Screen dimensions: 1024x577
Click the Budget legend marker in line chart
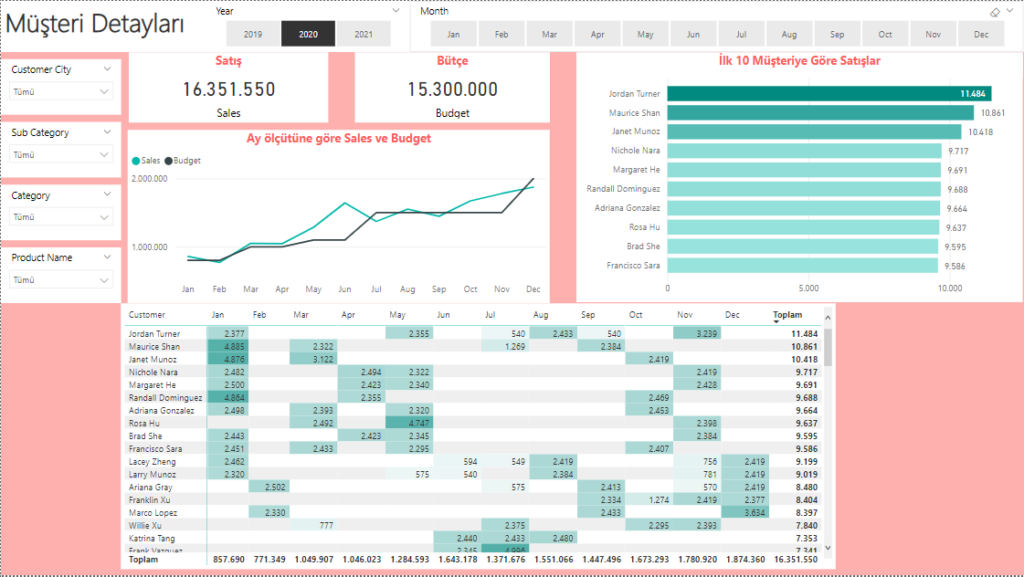(x=169, y=160)
